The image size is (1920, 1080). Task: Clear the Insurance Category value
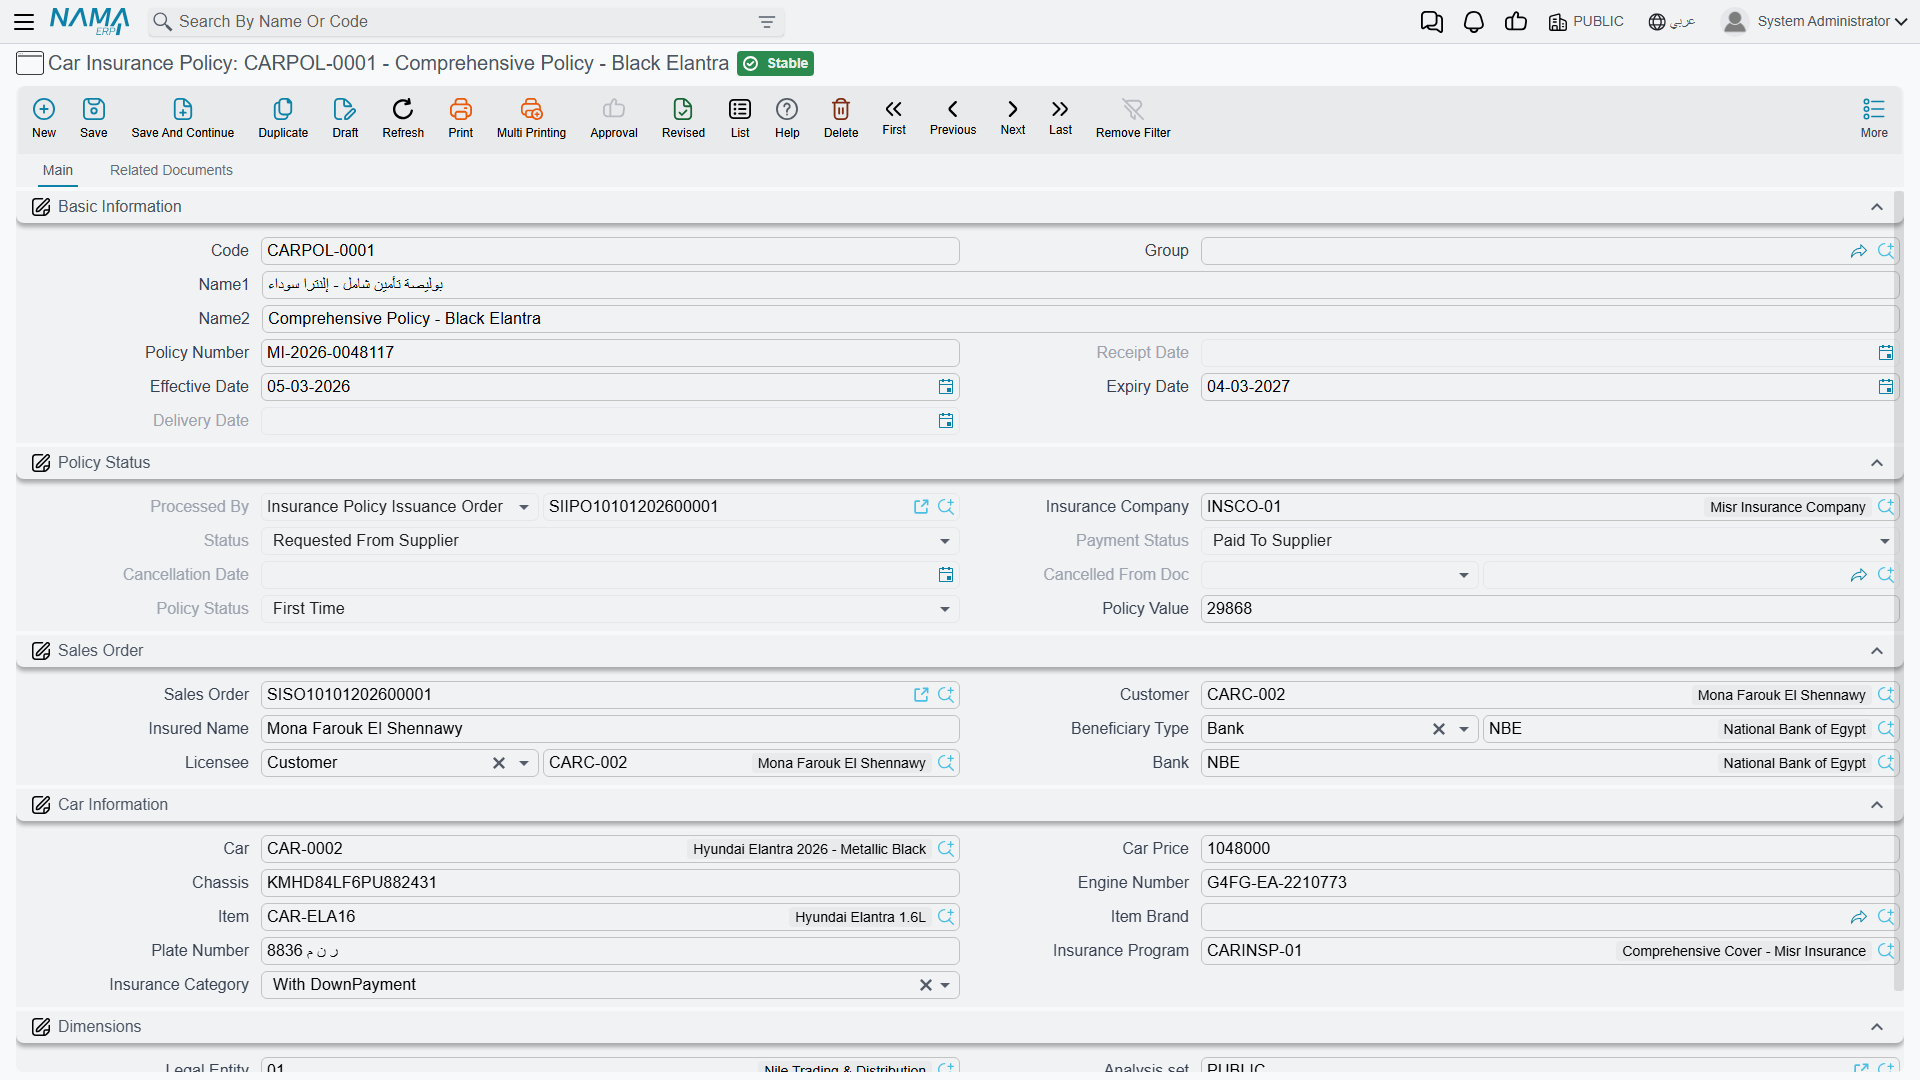coord(926,985)
